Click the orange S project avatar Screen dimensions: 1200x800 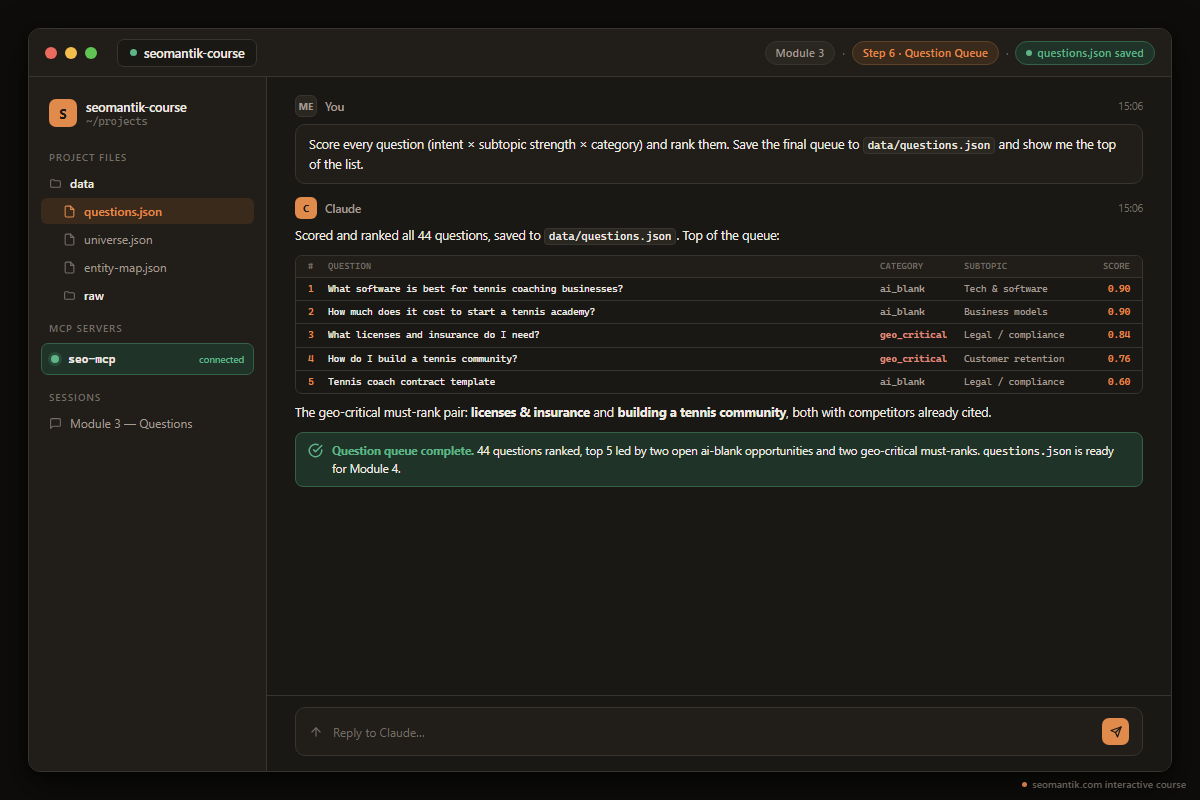coord(63,113)
